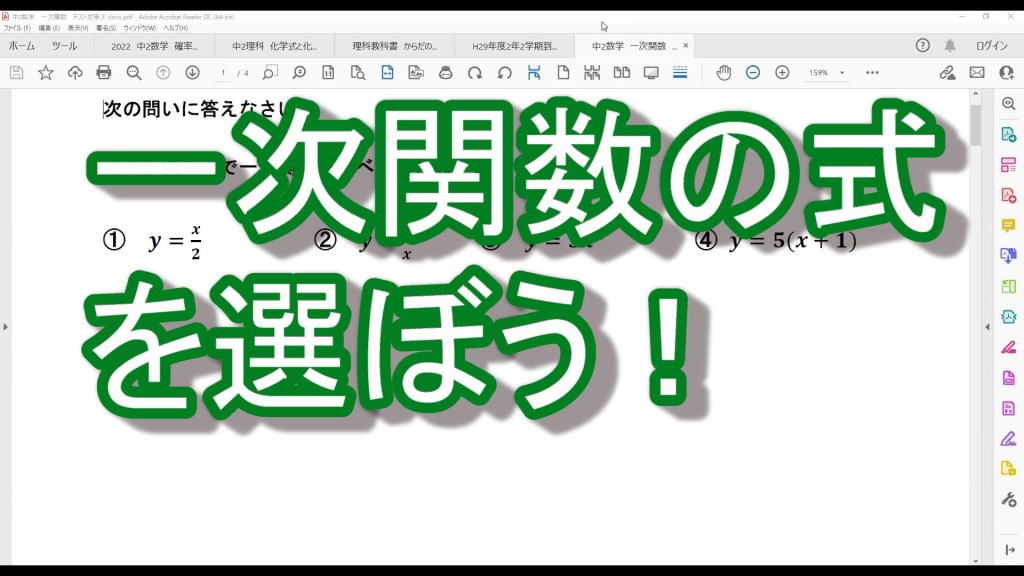1024x576 pixels.
Task: Open the 159% zoom level dropdown
Action: 826,73
